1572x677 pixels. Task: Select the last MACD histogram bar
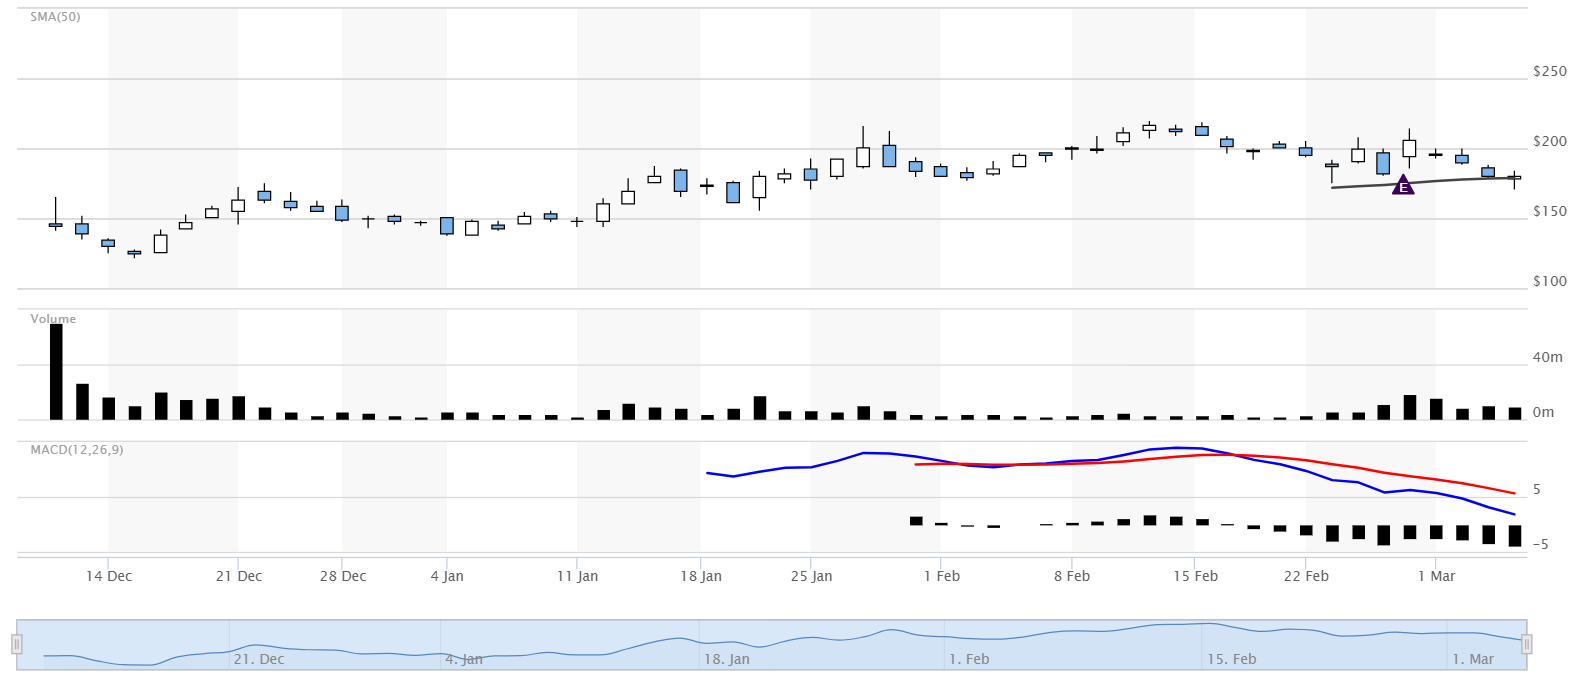pyautogui.click(x=1515, y=536)
